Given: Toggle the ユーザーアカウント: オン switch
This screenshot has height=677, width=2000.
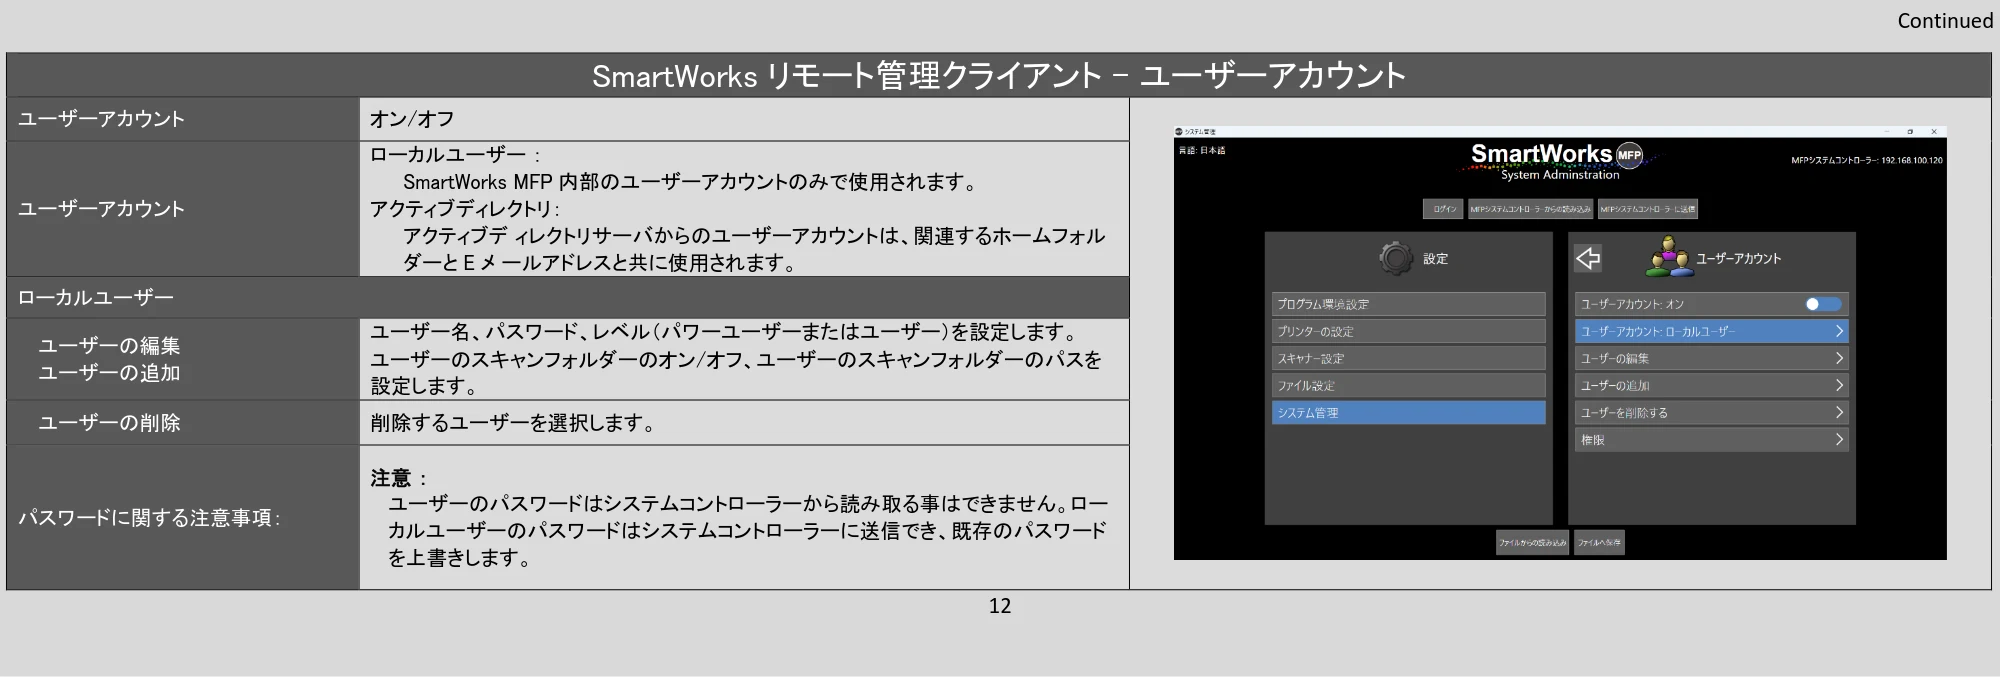Looking at the screenshot, I should 1822,304.
